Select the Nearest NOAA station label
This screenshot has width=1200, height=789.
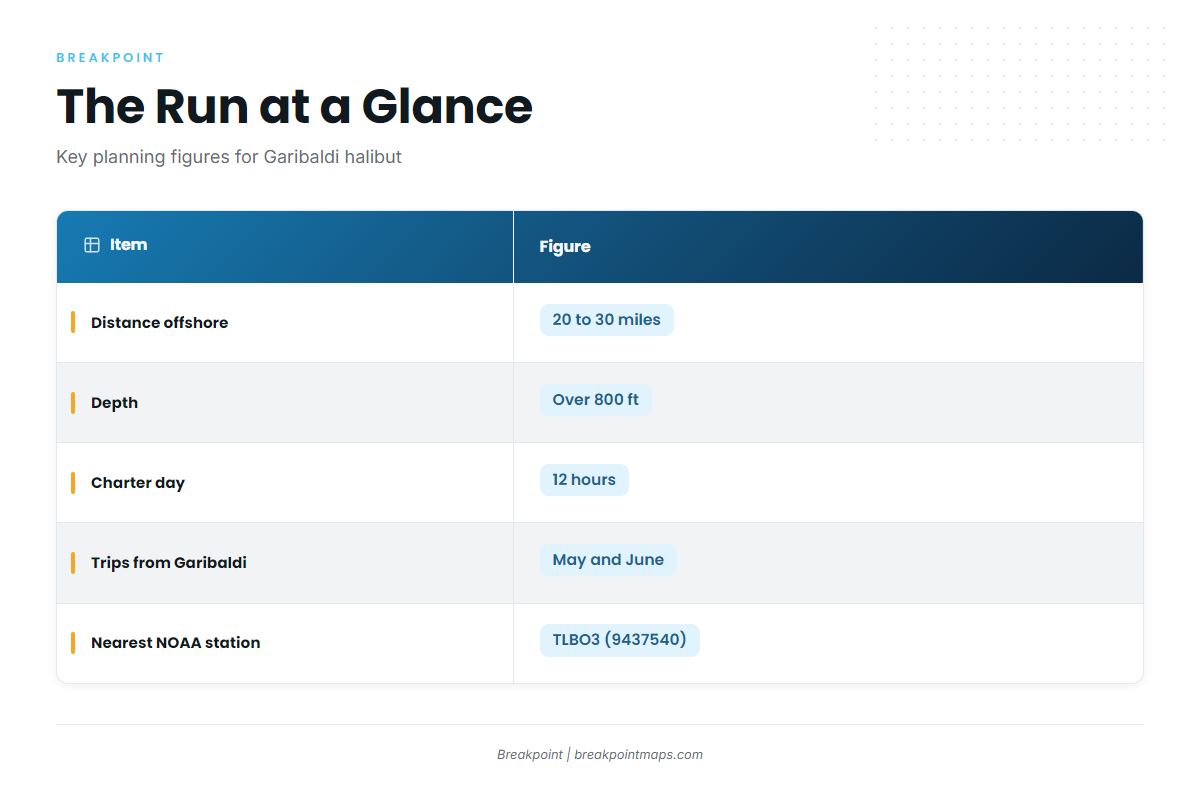[x=176, y=643]
